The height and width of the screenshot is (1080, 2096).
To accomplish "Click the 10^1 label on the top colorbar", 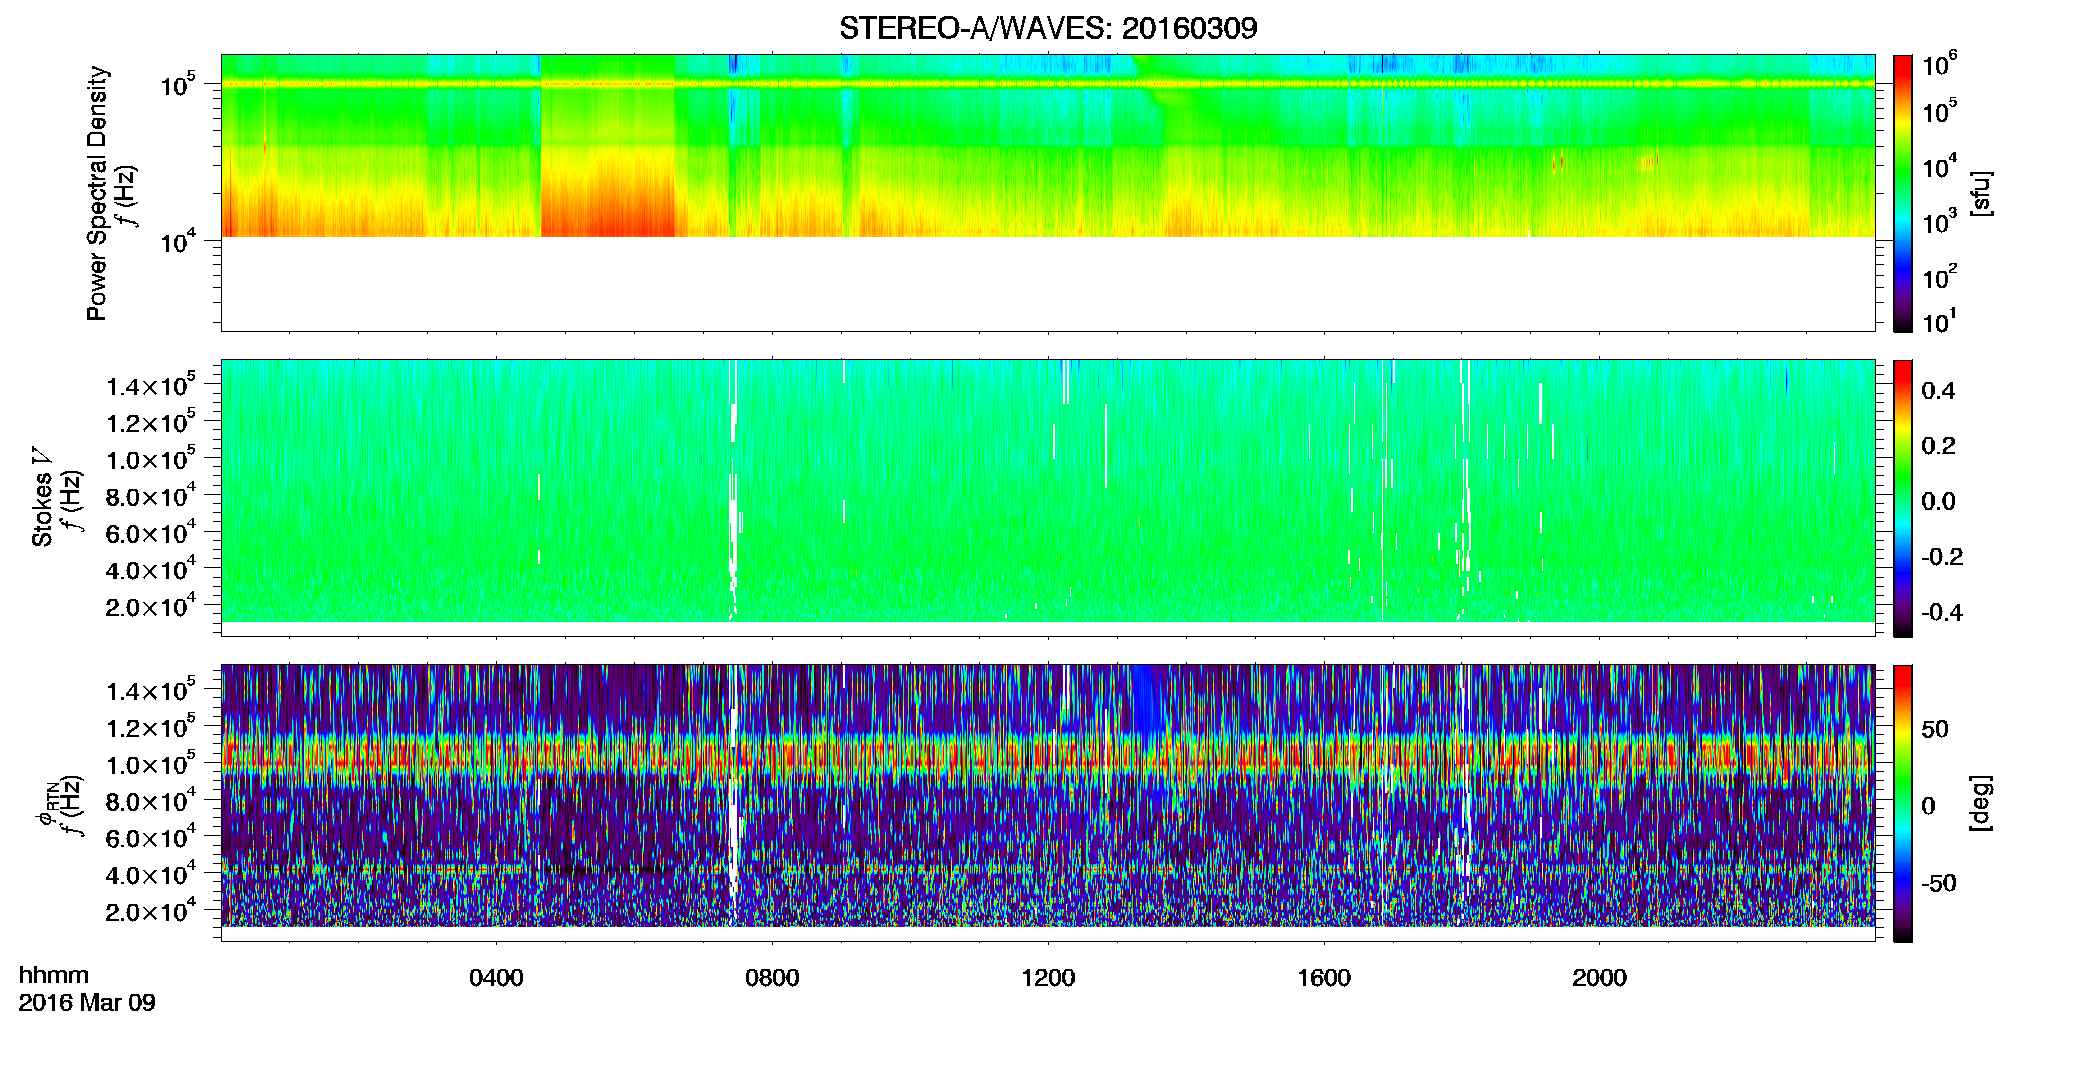I will pyautogui.click(x=1939, y=321).
